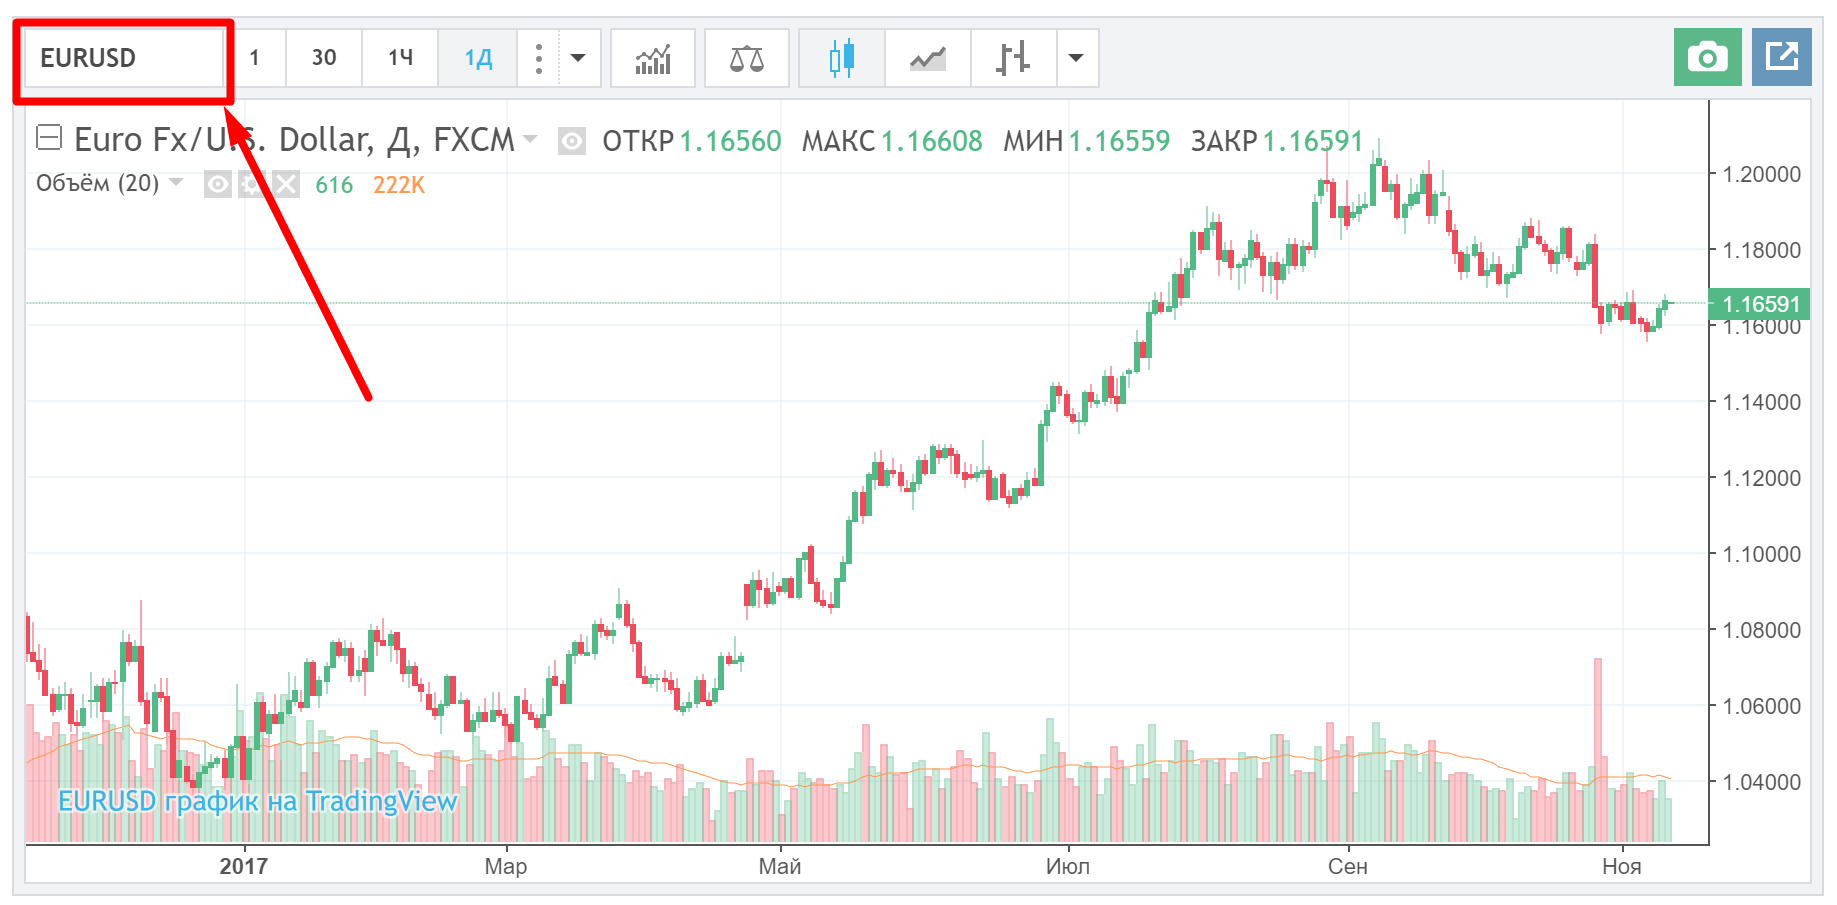Image resolution: width=1837 pixels, height=905 pixels.
Task: Click the compare symbols scales icon
Action: (746, 59)
